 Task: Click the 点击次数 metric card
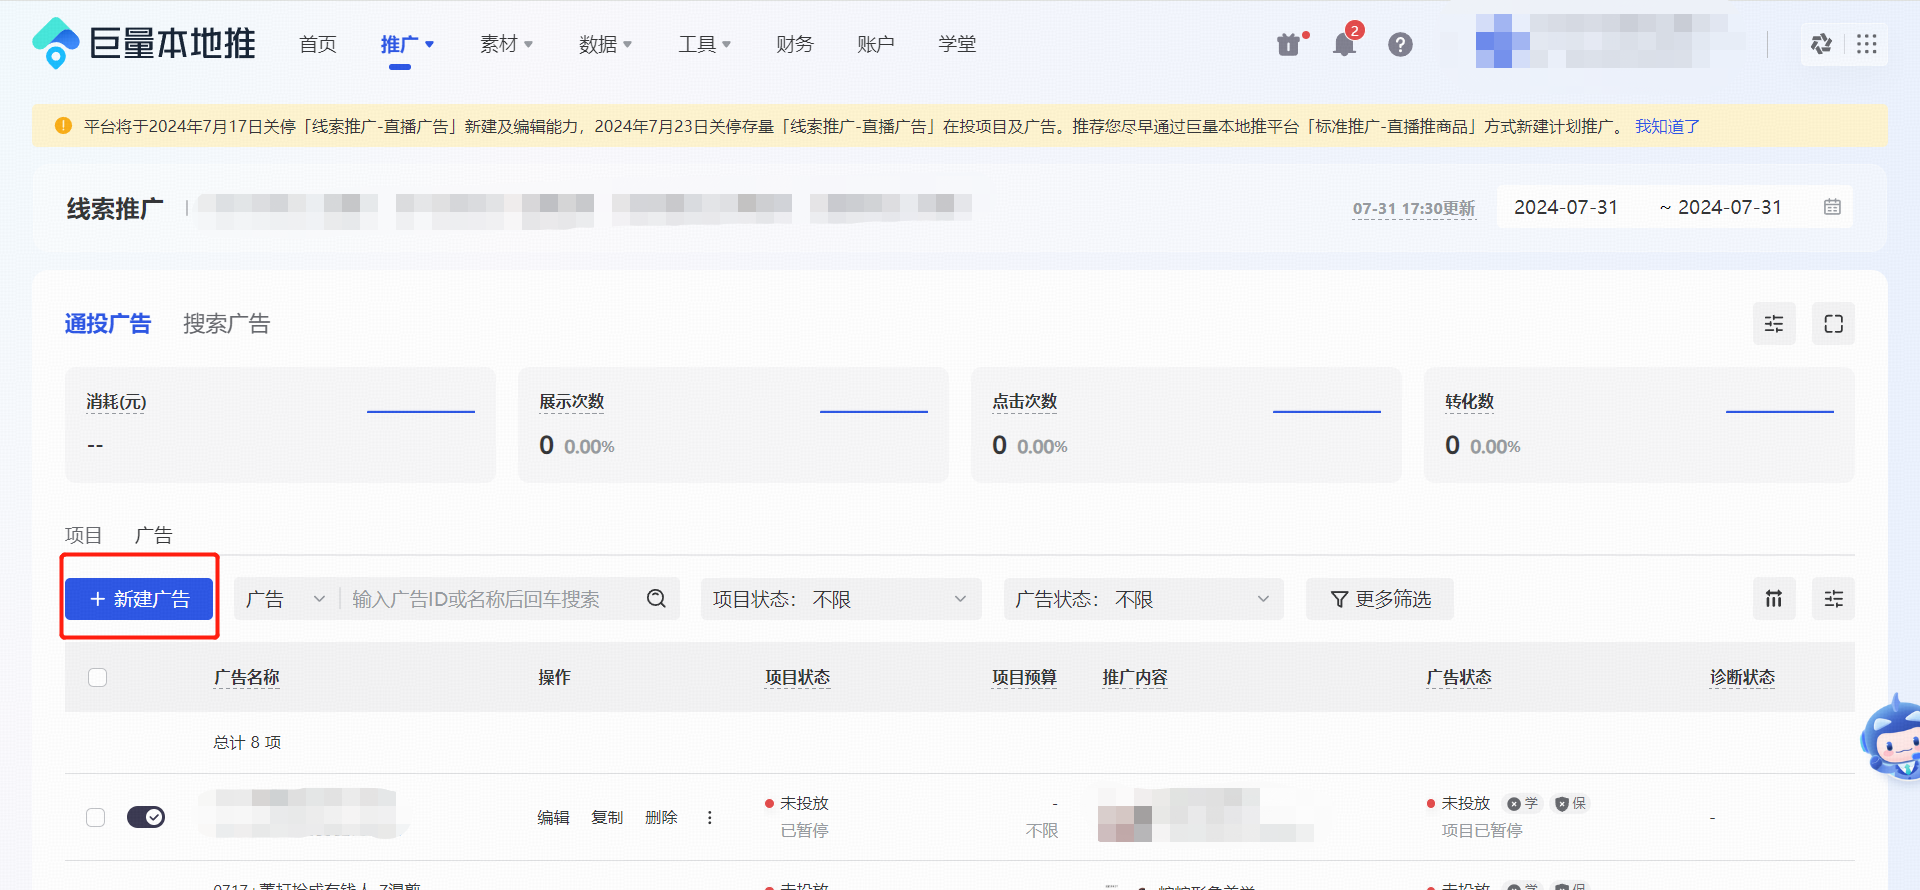click(x=1186, y=425)
